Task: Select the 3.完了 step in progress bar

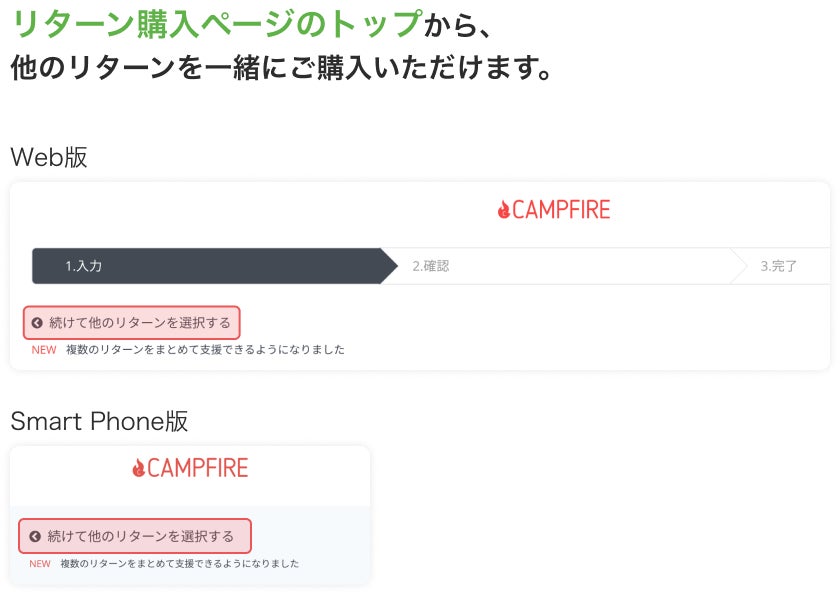Action: tap(779, 266)
